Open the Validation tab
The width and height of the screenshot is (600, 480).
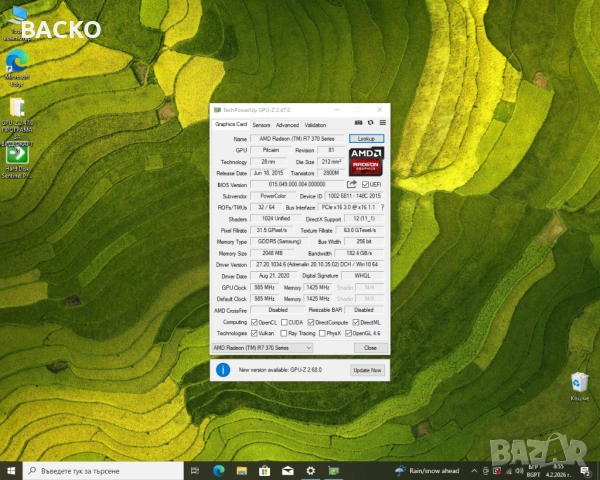pyautogui.click(x=315, y=124)
